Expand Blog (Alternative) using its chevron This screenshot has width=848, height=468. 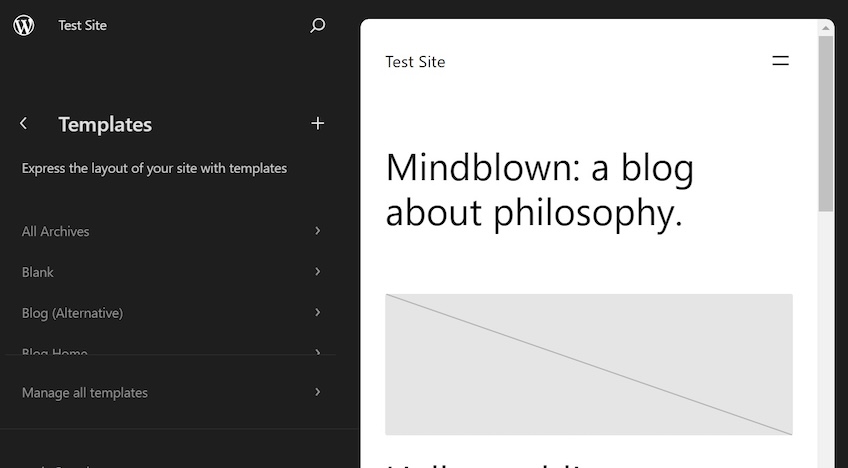click(x=317, y=313)
